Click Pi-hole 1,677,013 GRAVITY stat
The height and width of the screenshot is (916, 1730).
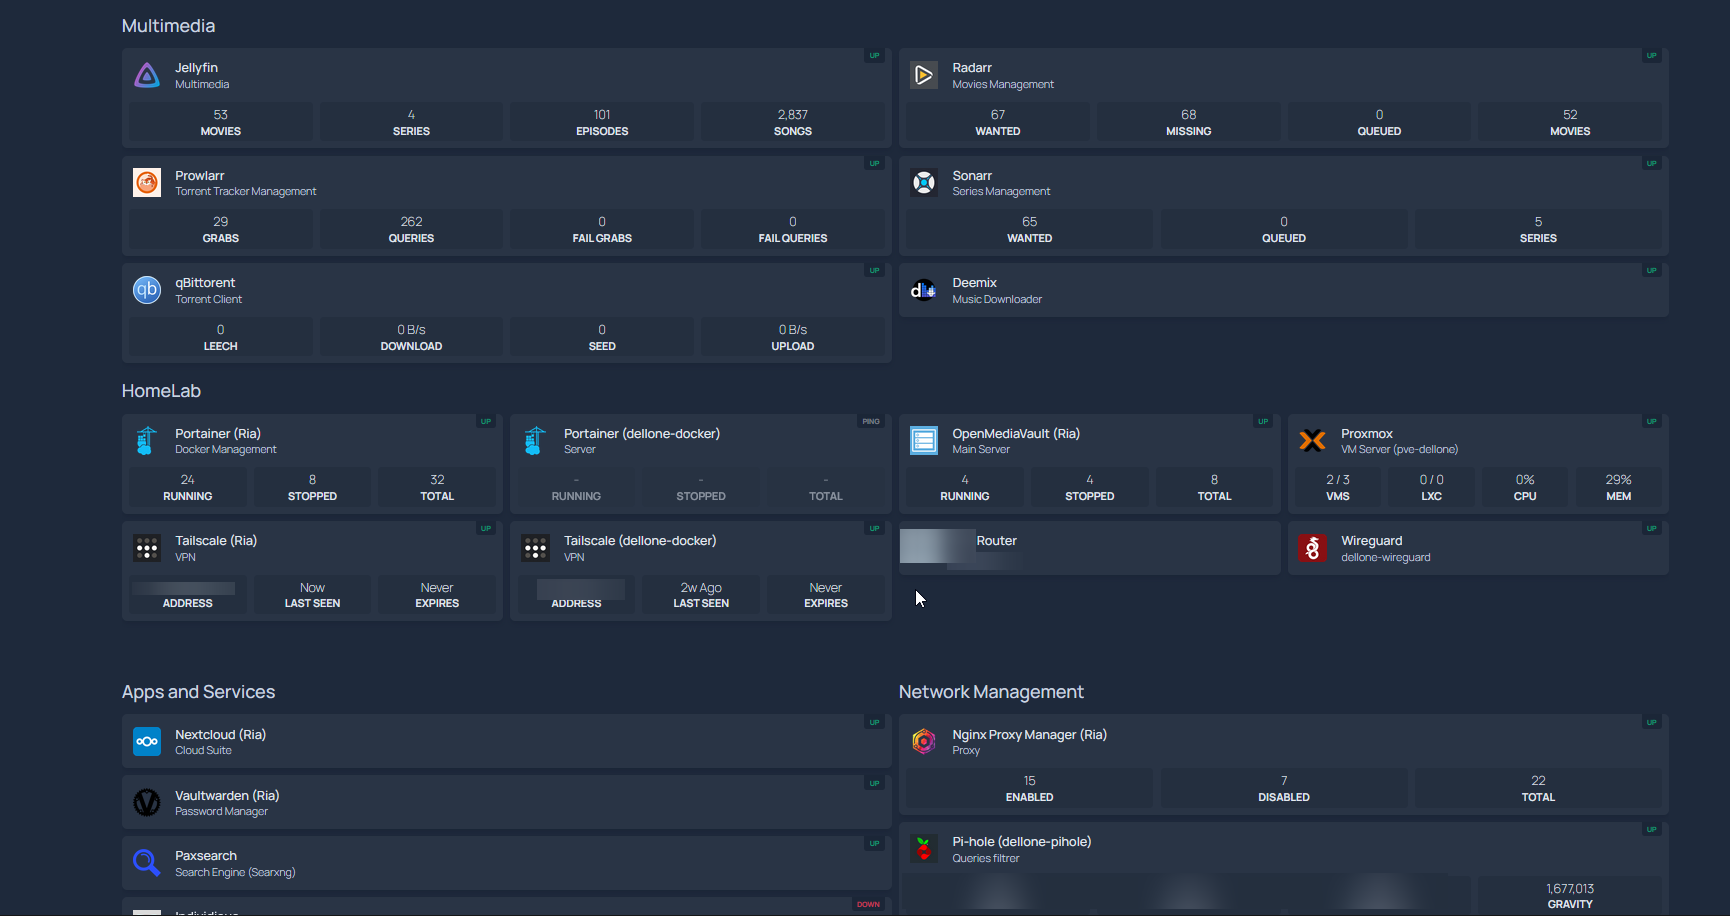click(1570, 895)
